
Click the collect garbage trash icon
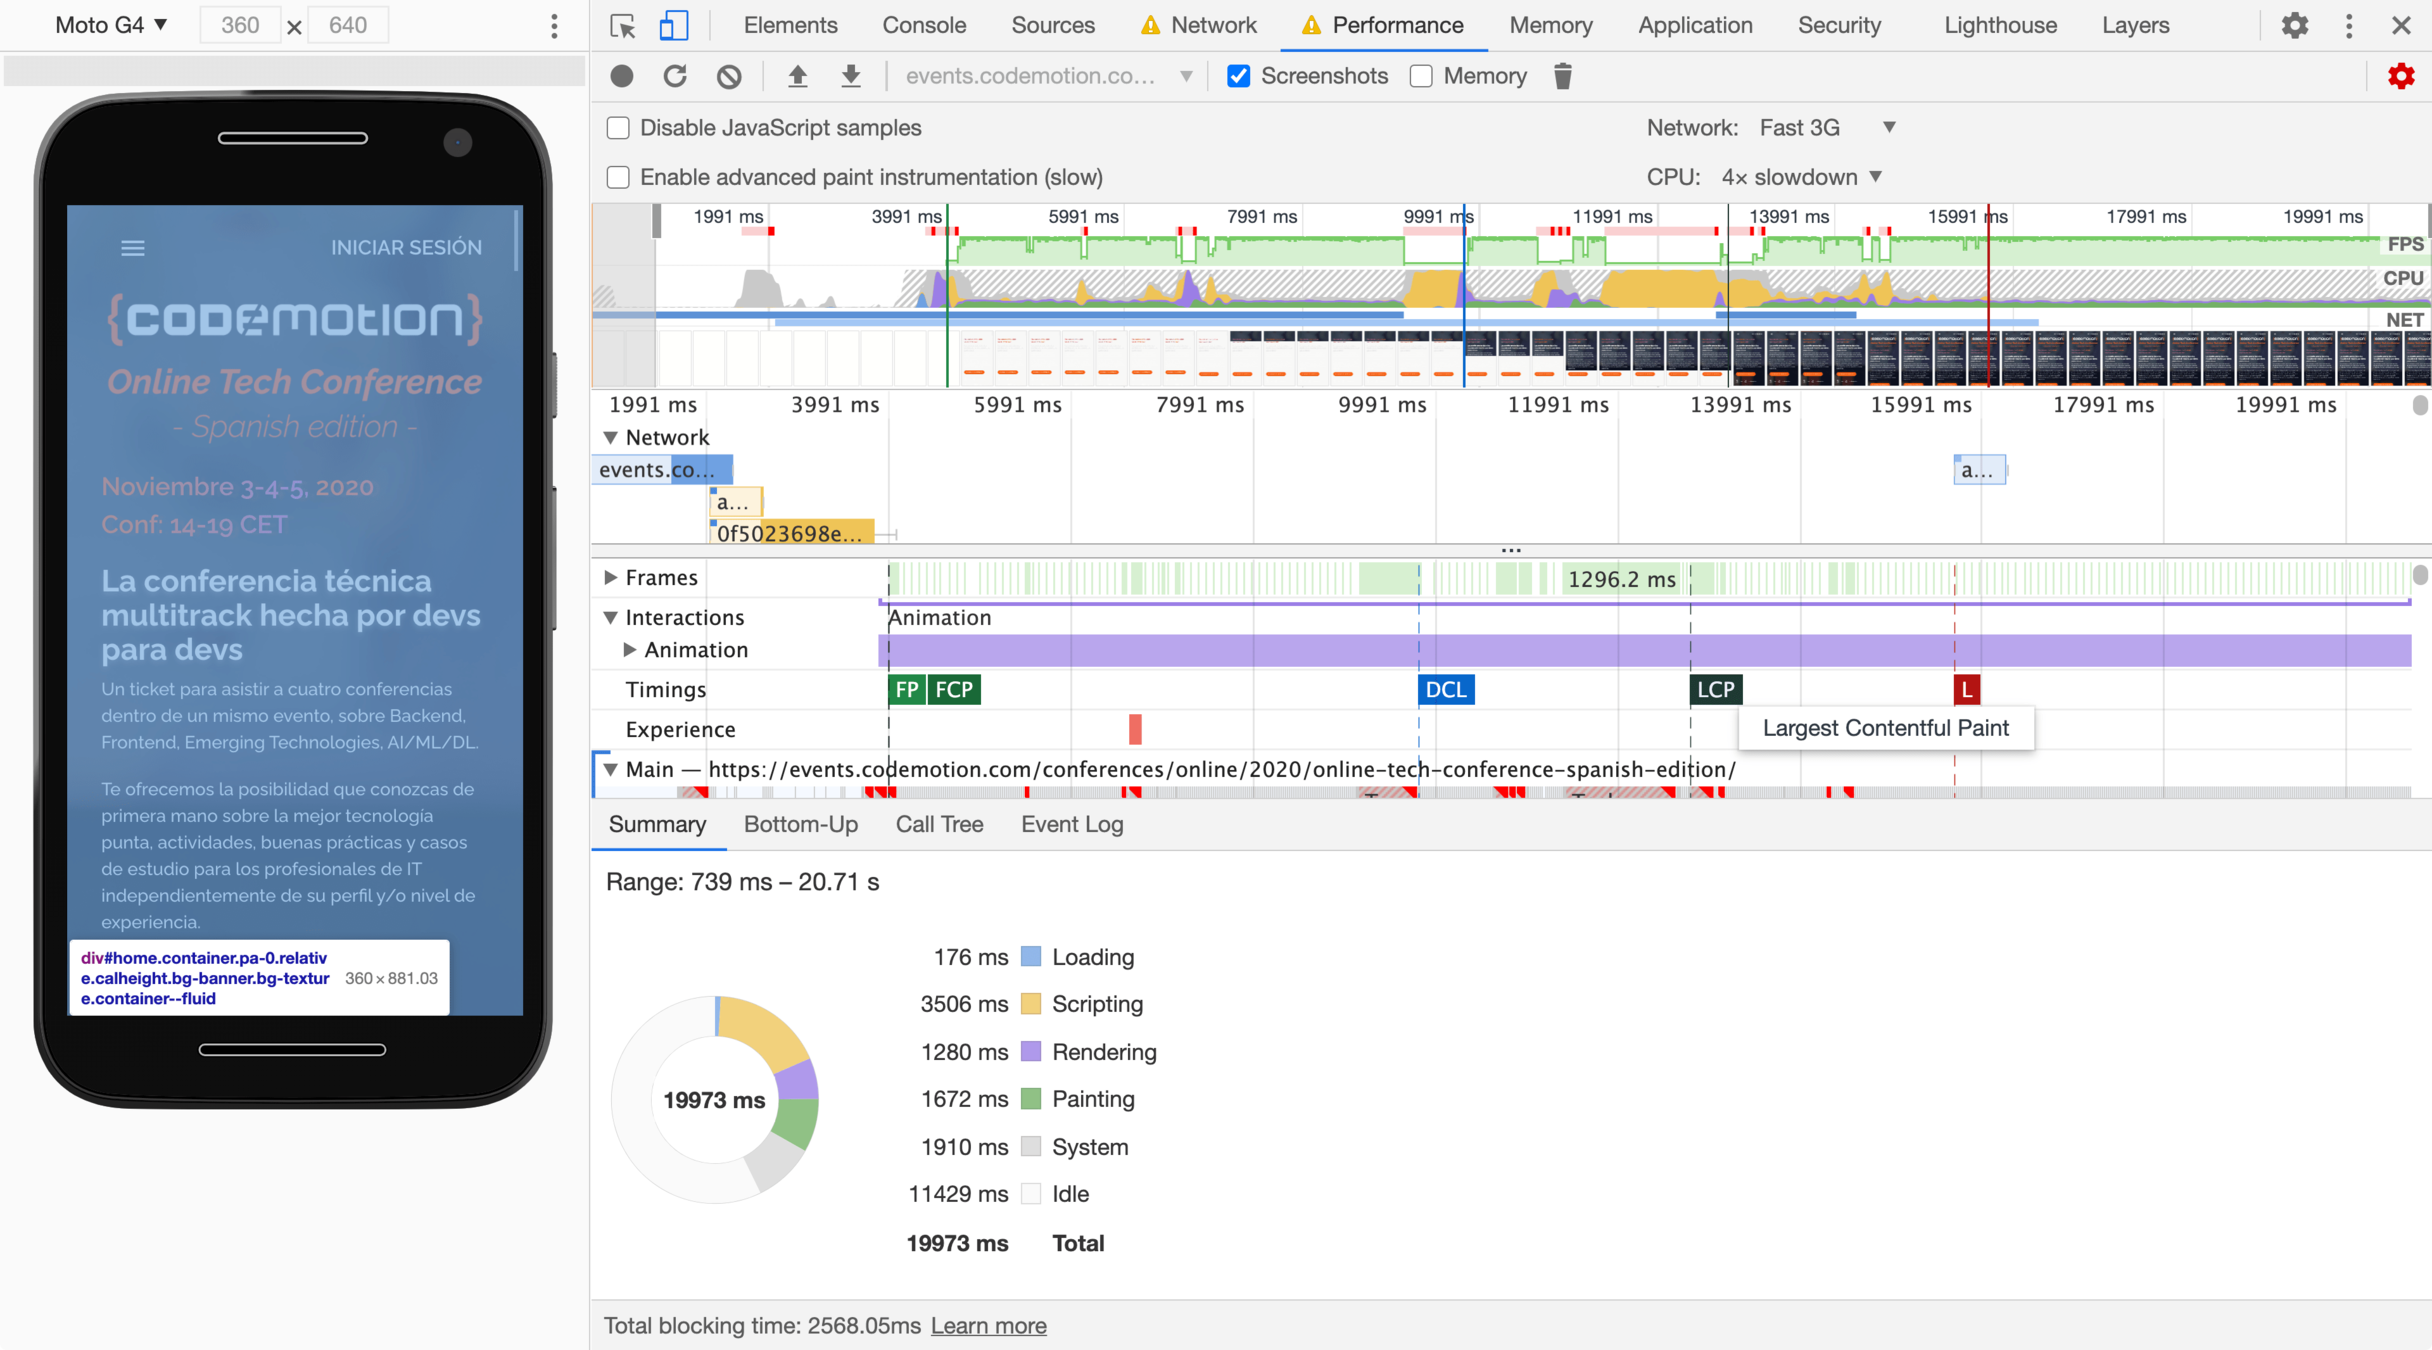pos(1562,76)
